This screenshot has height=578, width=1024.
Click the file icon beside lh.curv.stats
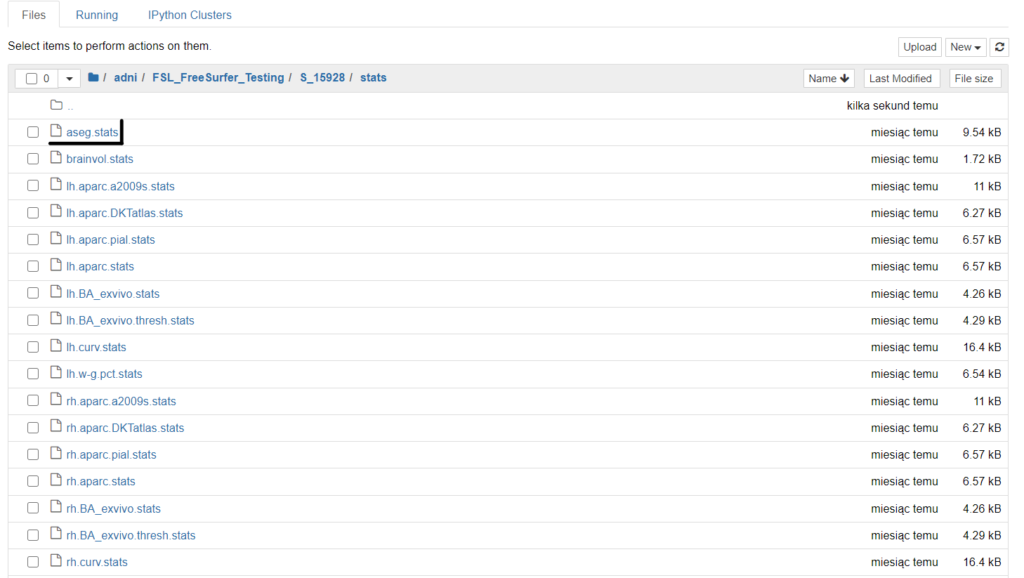pyautogui.click(x=56, y=346)
